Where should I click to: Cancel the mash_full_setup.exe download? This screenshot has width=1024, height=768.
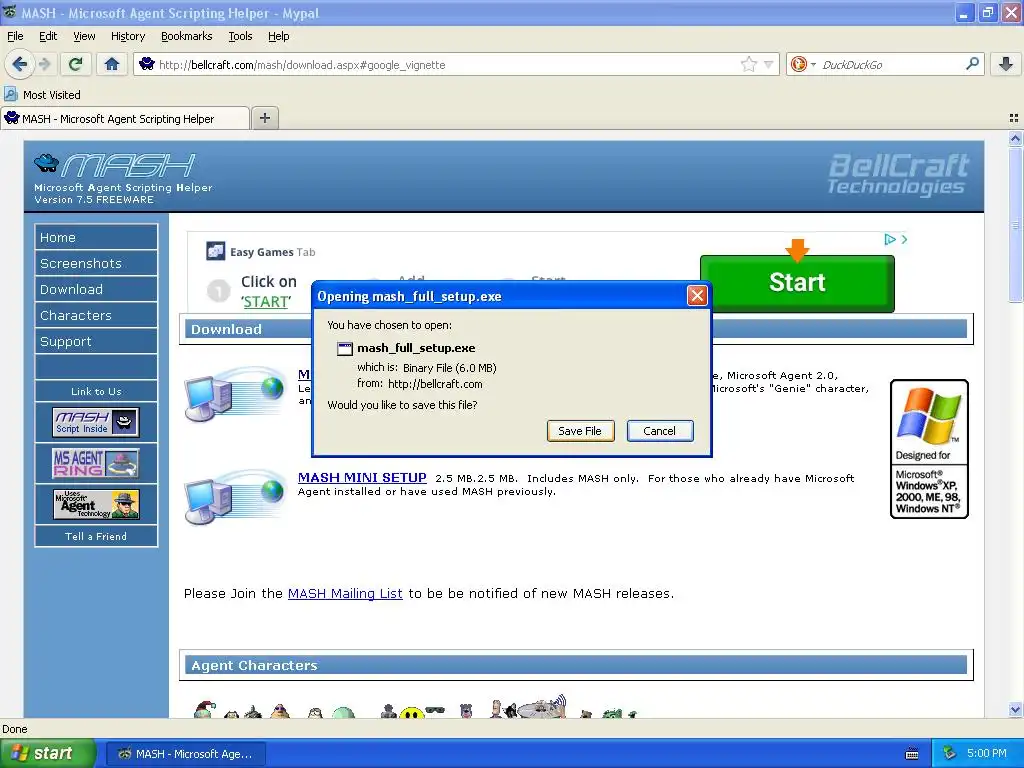coord(660,431)
